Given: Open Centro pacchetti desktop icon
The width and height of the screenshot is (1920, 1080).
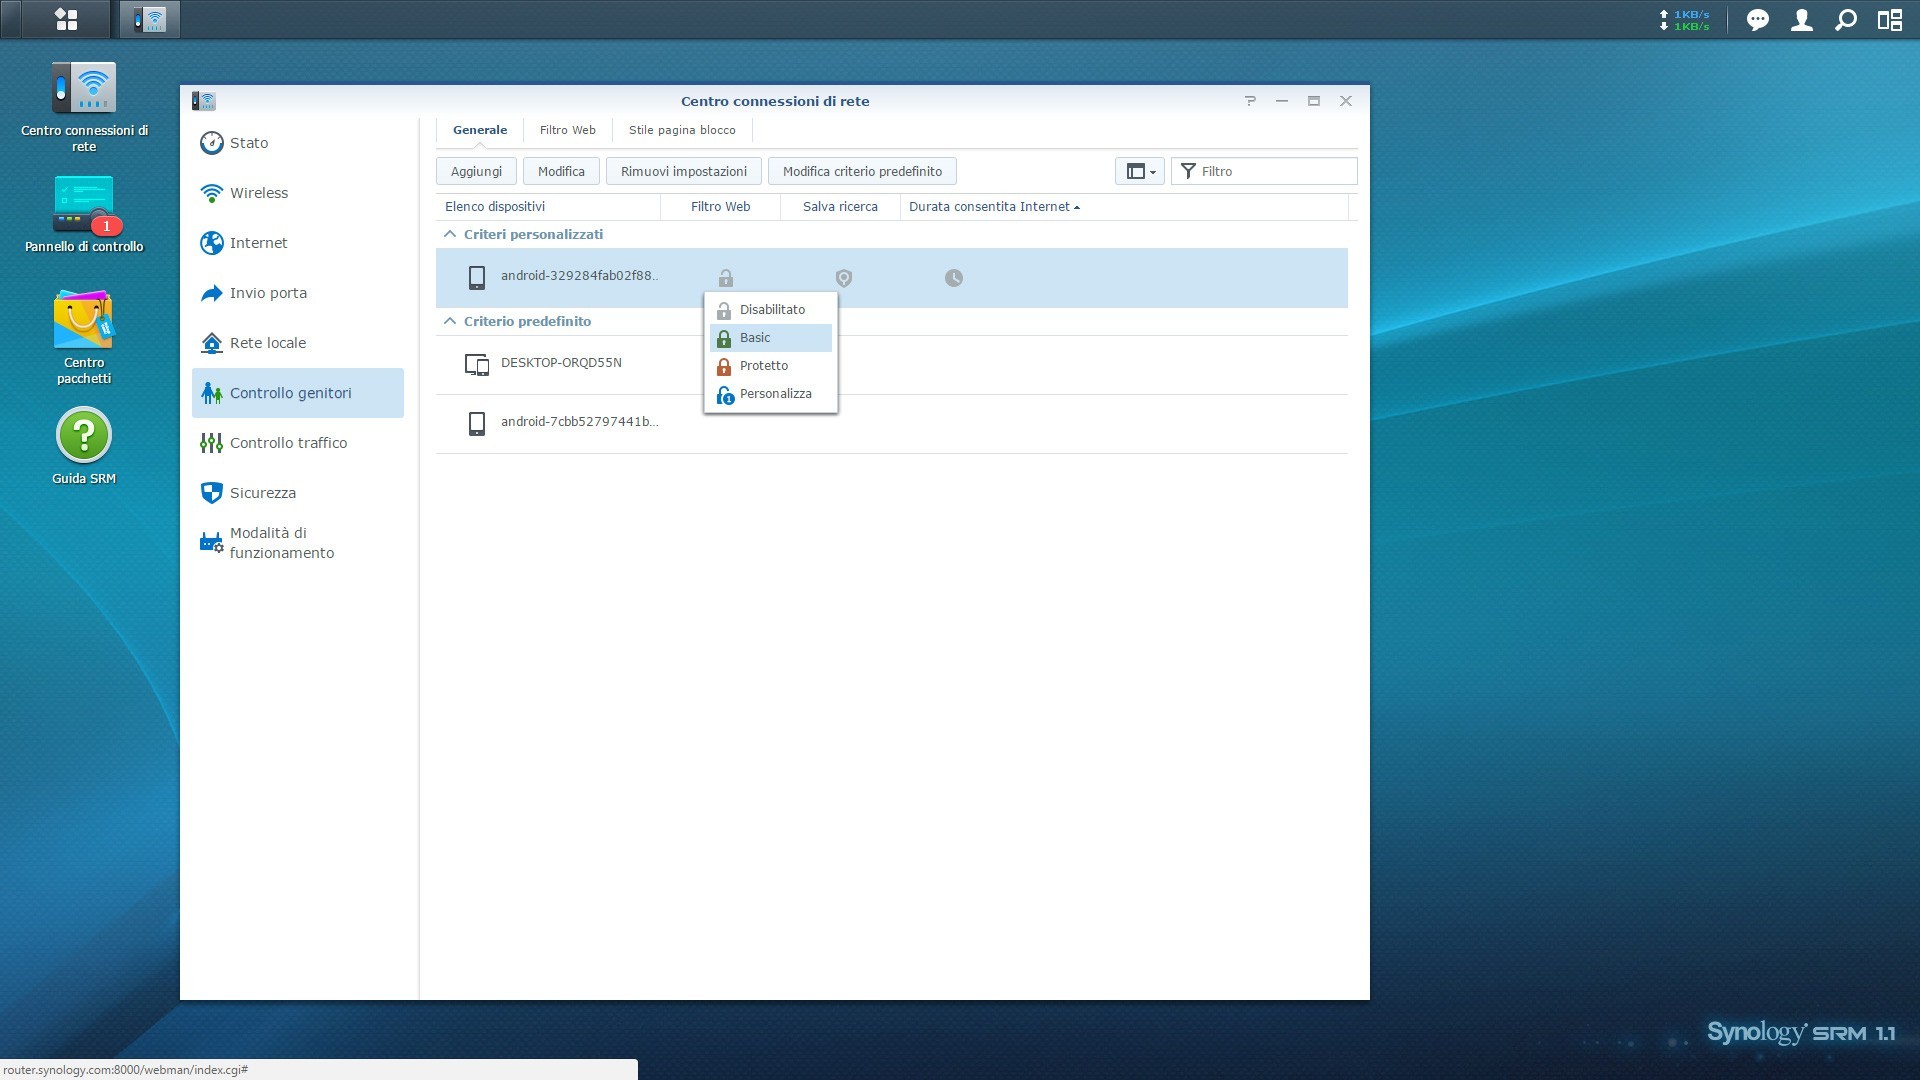Looking at the screenshot, I should click(84, 322).
